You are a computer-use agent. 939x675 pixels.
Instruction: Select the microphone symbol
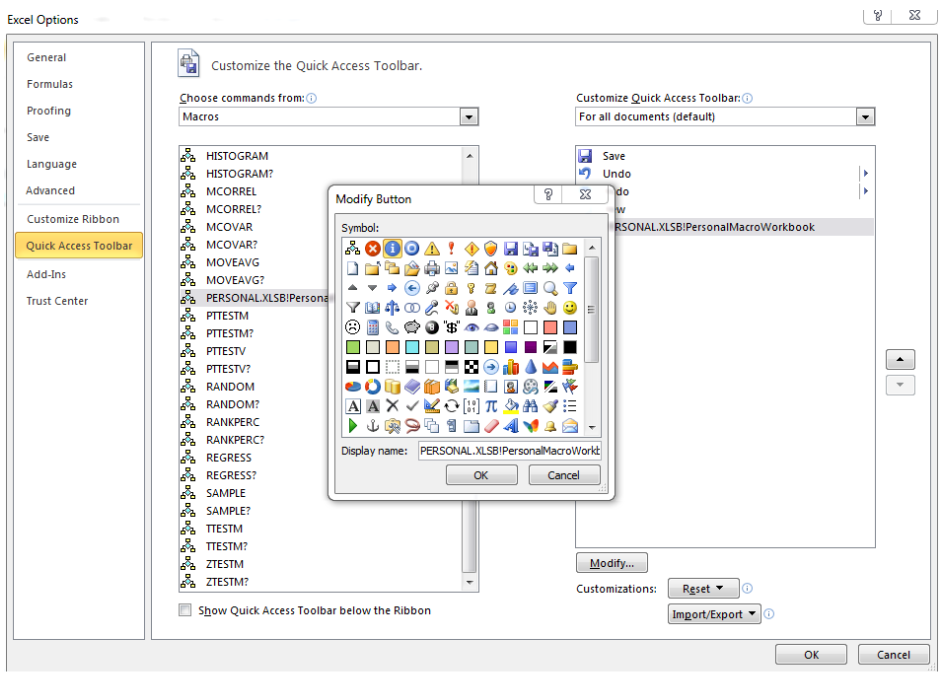(x=432, y=308)
